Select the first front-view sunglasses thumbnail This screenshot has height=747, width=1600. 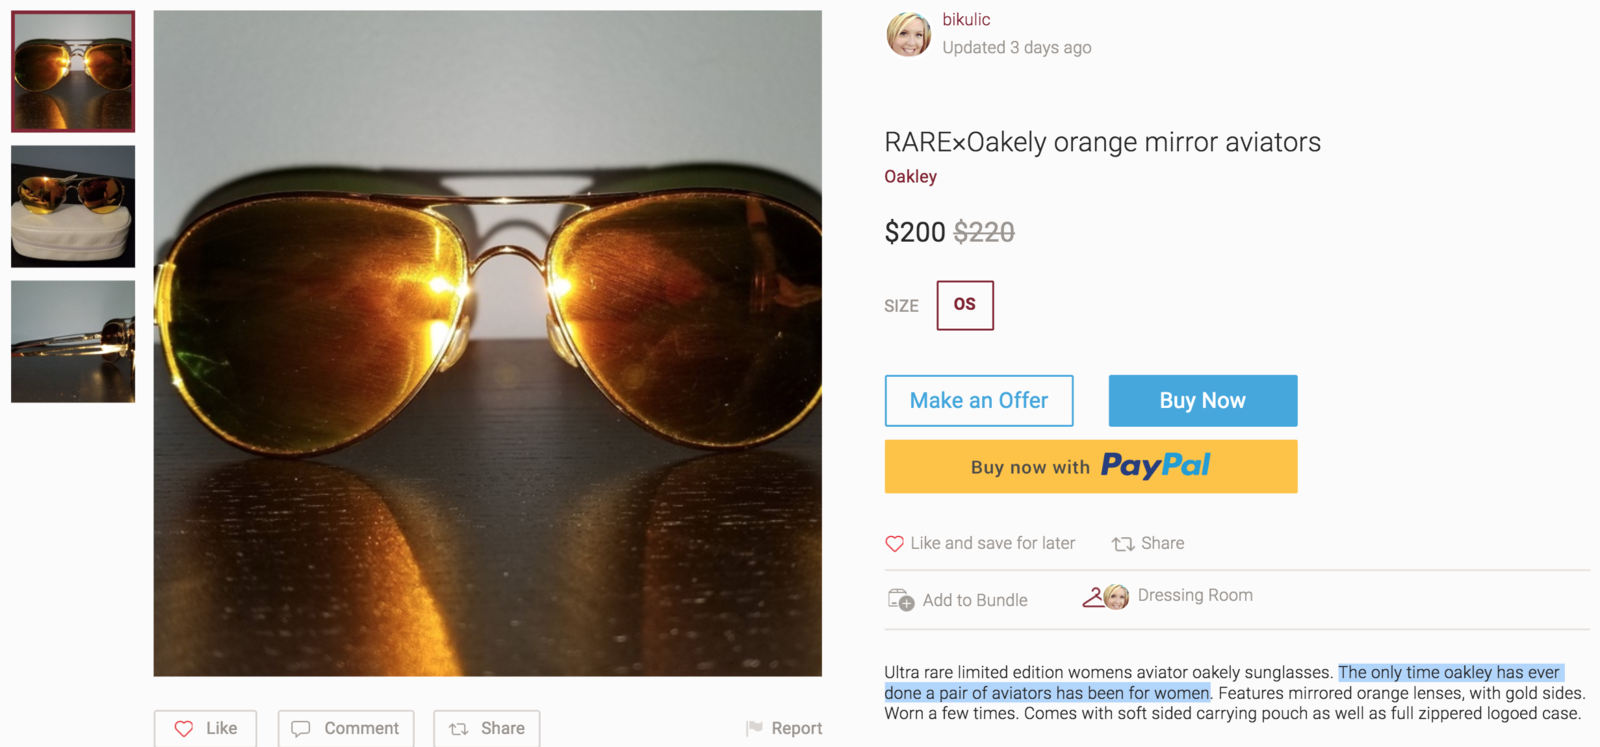tap(73, 72)
